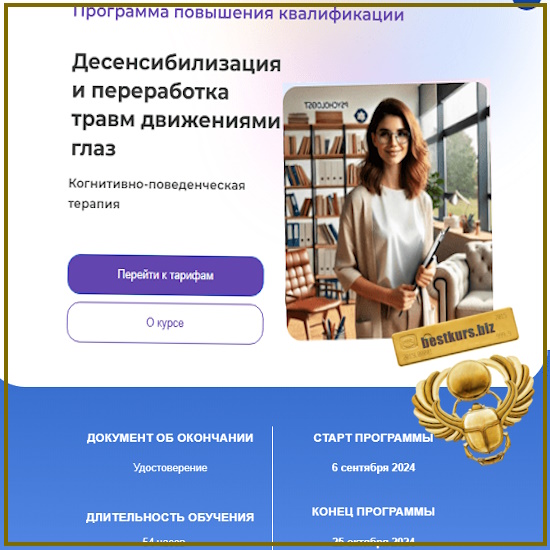This screenshot has height=550, width=550.
Task: Click 'Программа повышения квалификации' heading
Action: (x=238, y=14)
